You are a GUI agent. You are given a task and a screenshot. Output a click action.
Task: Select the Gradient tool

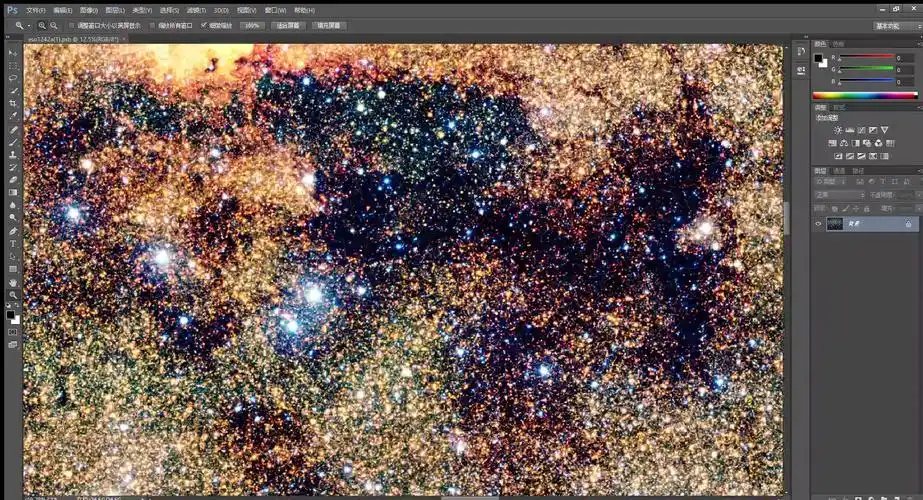pyautogui.click(x=13, y=193)
